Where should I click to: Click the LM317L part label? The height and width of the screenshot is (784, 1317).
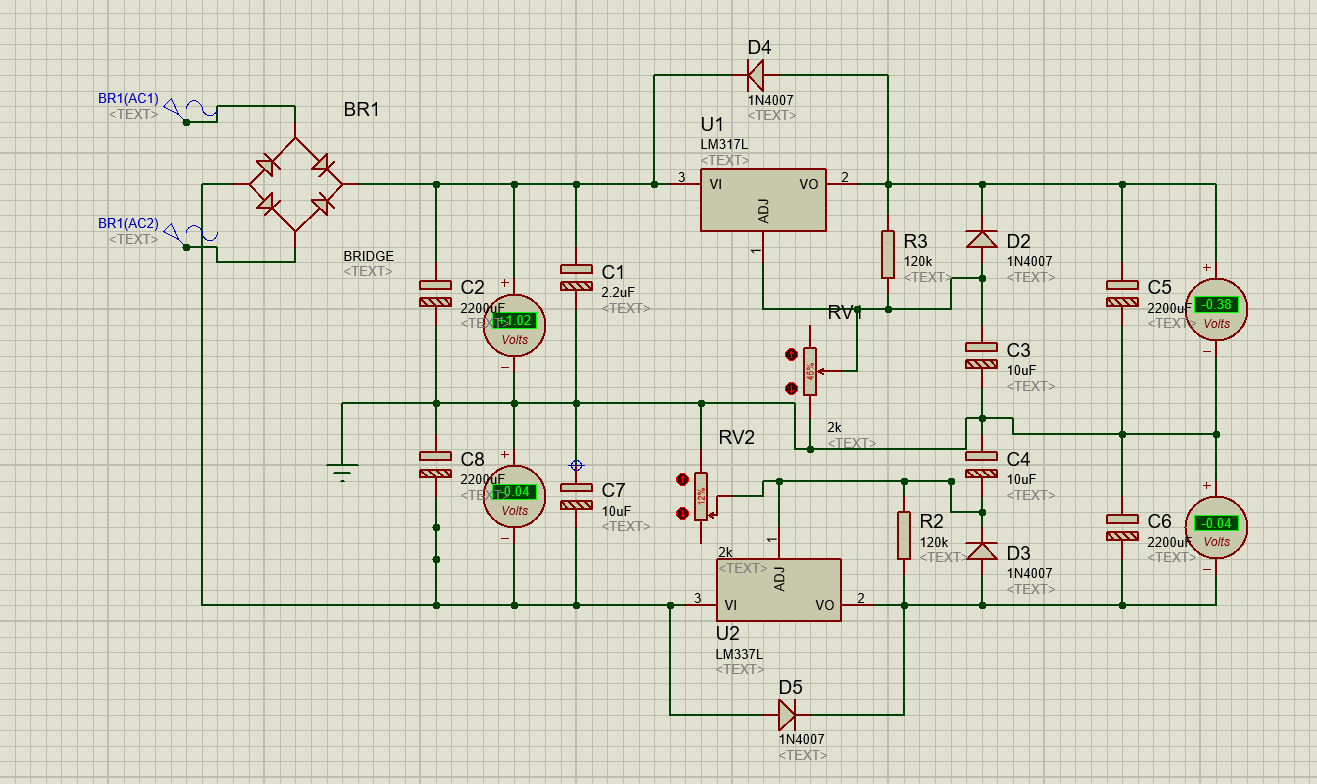click(724, 145)
